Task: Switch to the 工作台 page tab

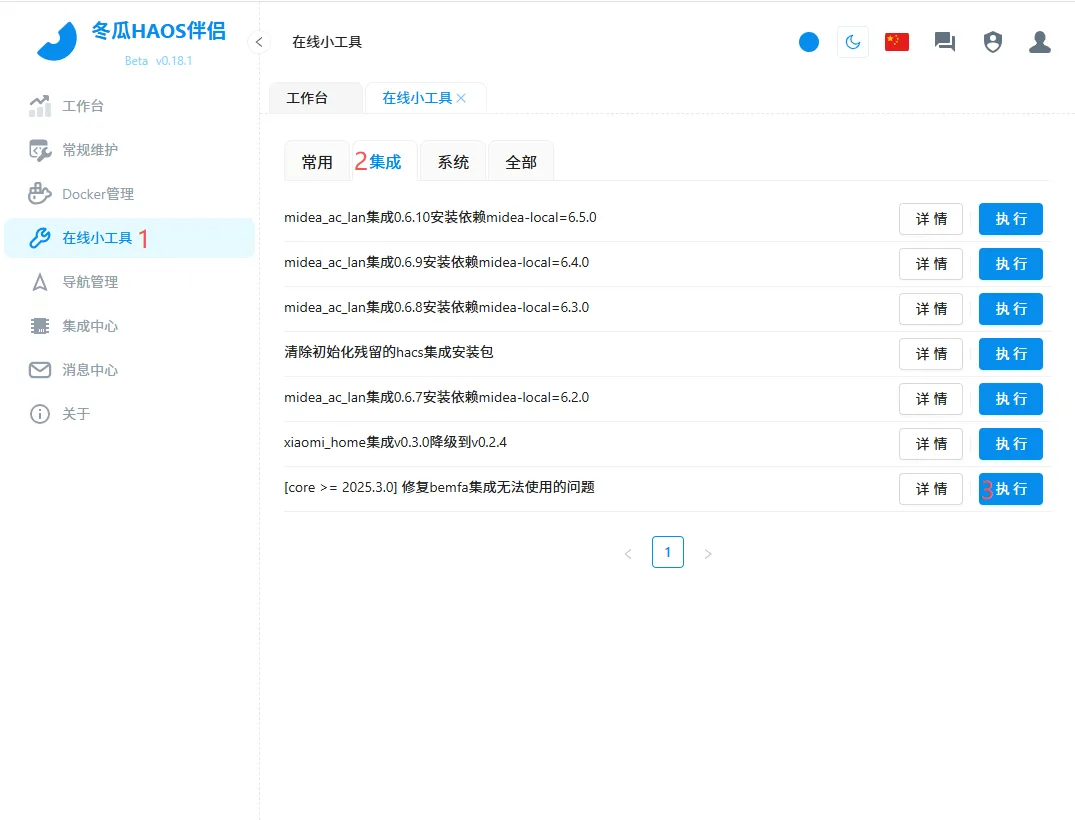Action: point(316,98)
